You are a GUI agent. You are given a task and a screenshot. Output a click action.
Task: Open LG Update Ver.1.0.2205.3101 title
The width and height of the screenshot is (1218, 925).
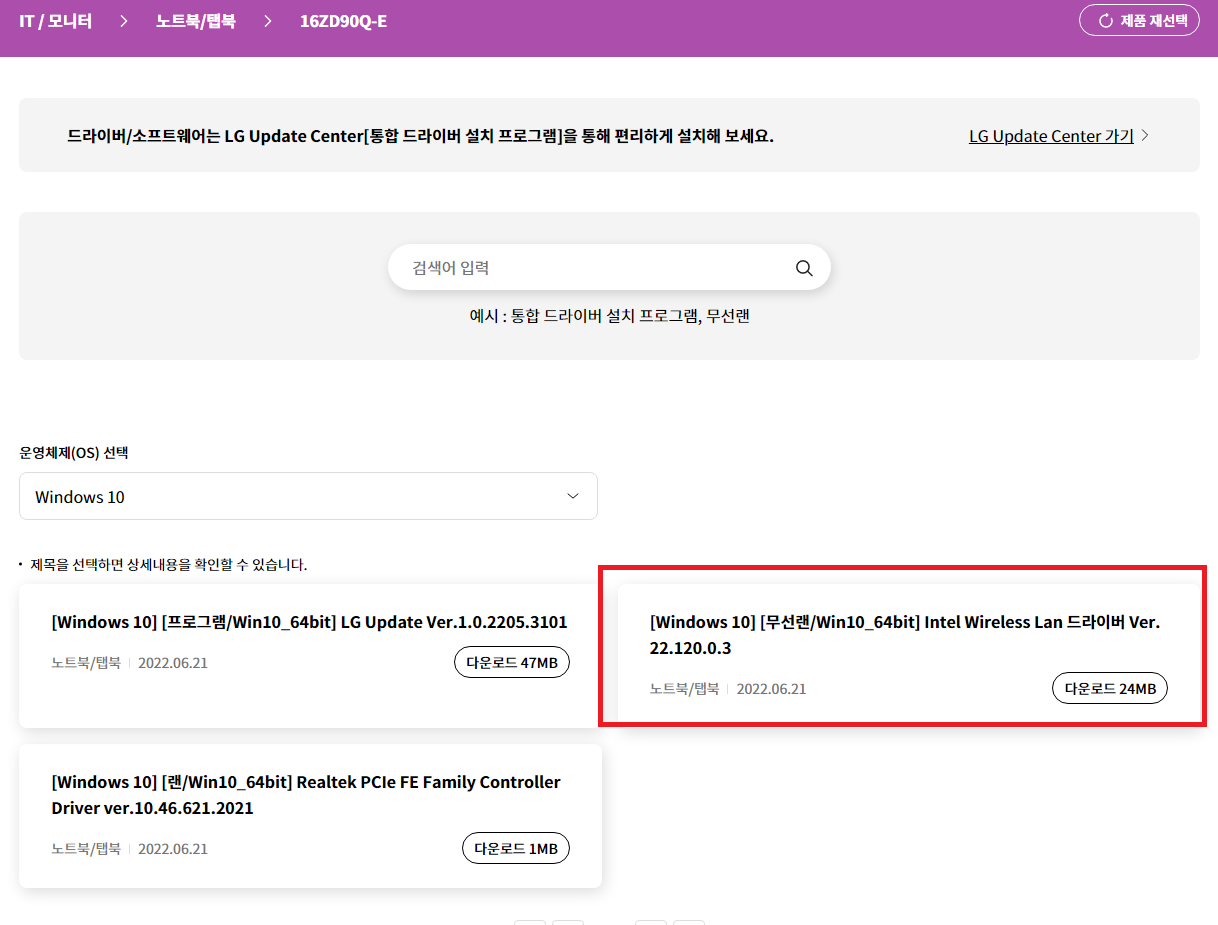coord(309,622)
